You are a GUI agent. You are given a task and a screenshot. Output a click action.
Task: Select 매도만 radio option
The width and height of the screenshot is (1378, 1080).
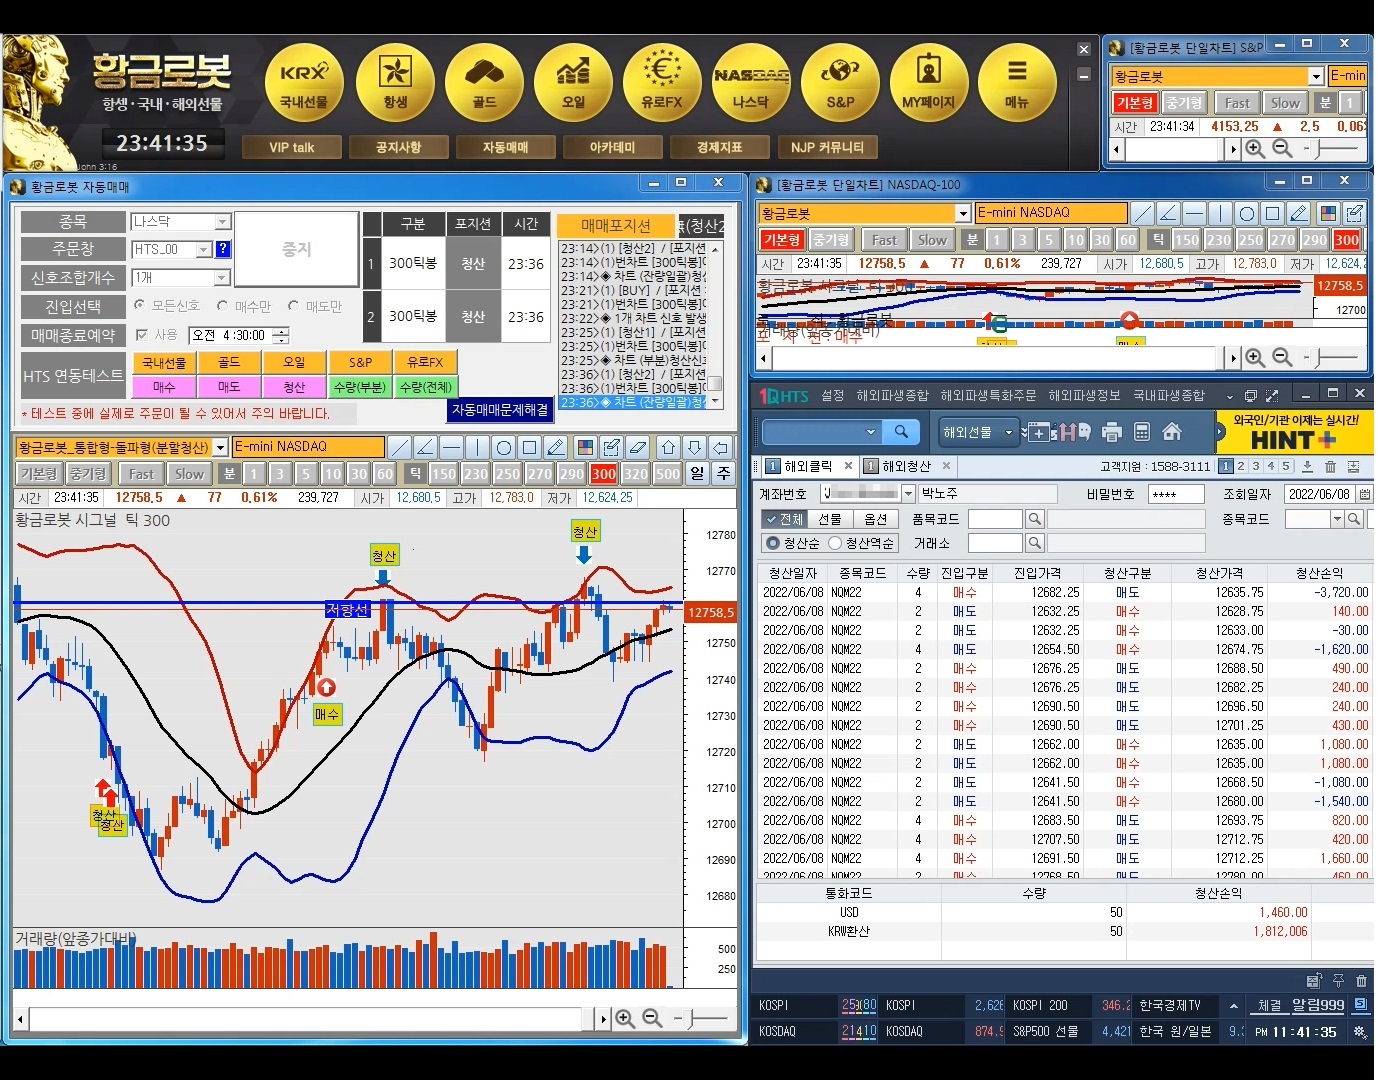tap(293, 305)
